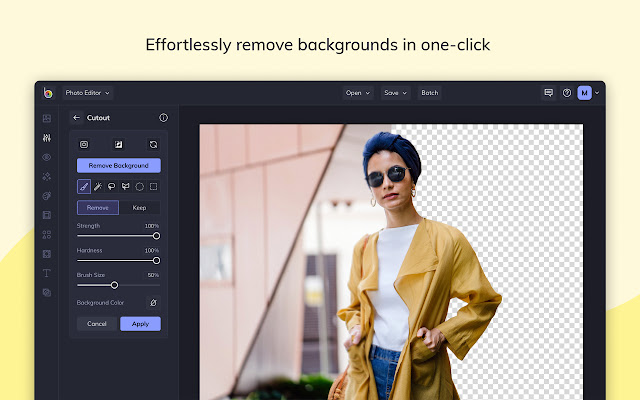Select the Rectangle selection tool
This screenshot has width=640, height=400.
(x=153, y=187)
